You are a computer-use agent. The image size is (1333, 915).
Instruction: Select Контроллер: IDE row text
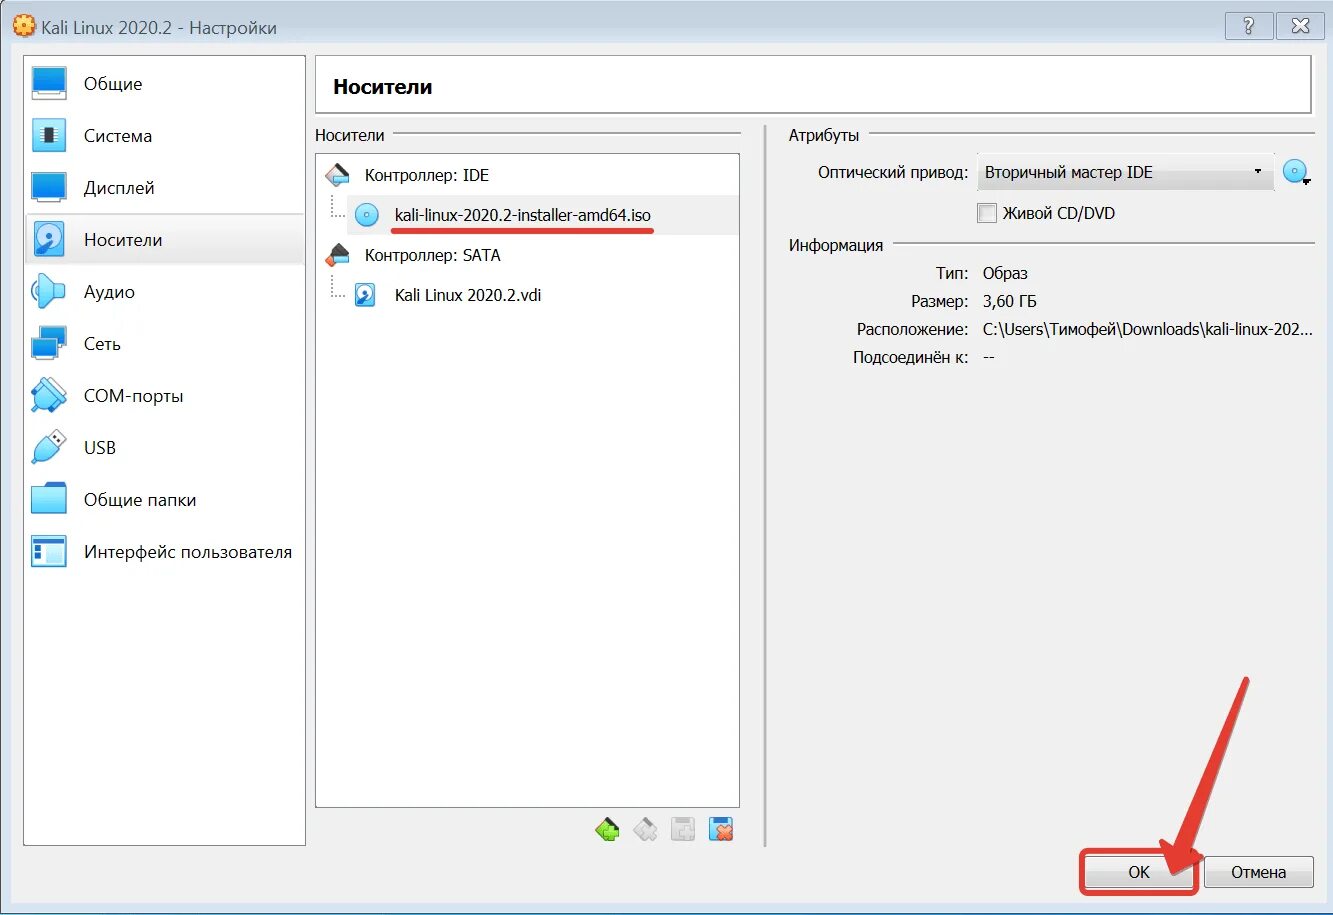427,175
